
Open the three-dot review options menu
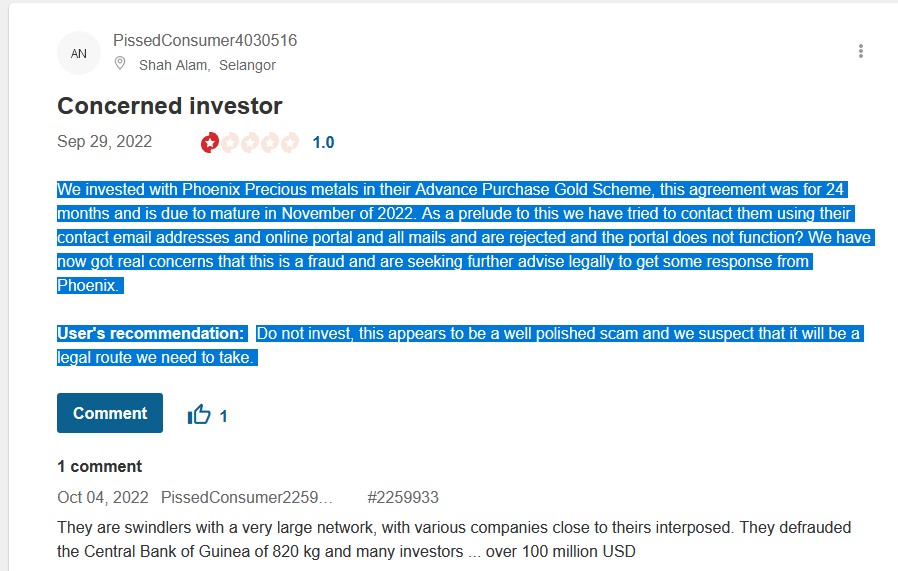pos(860,52)
